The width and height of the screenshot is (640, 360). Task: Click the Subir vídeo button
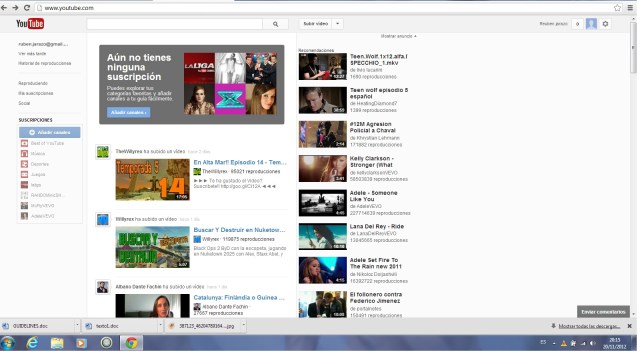[x=316, y=24]
